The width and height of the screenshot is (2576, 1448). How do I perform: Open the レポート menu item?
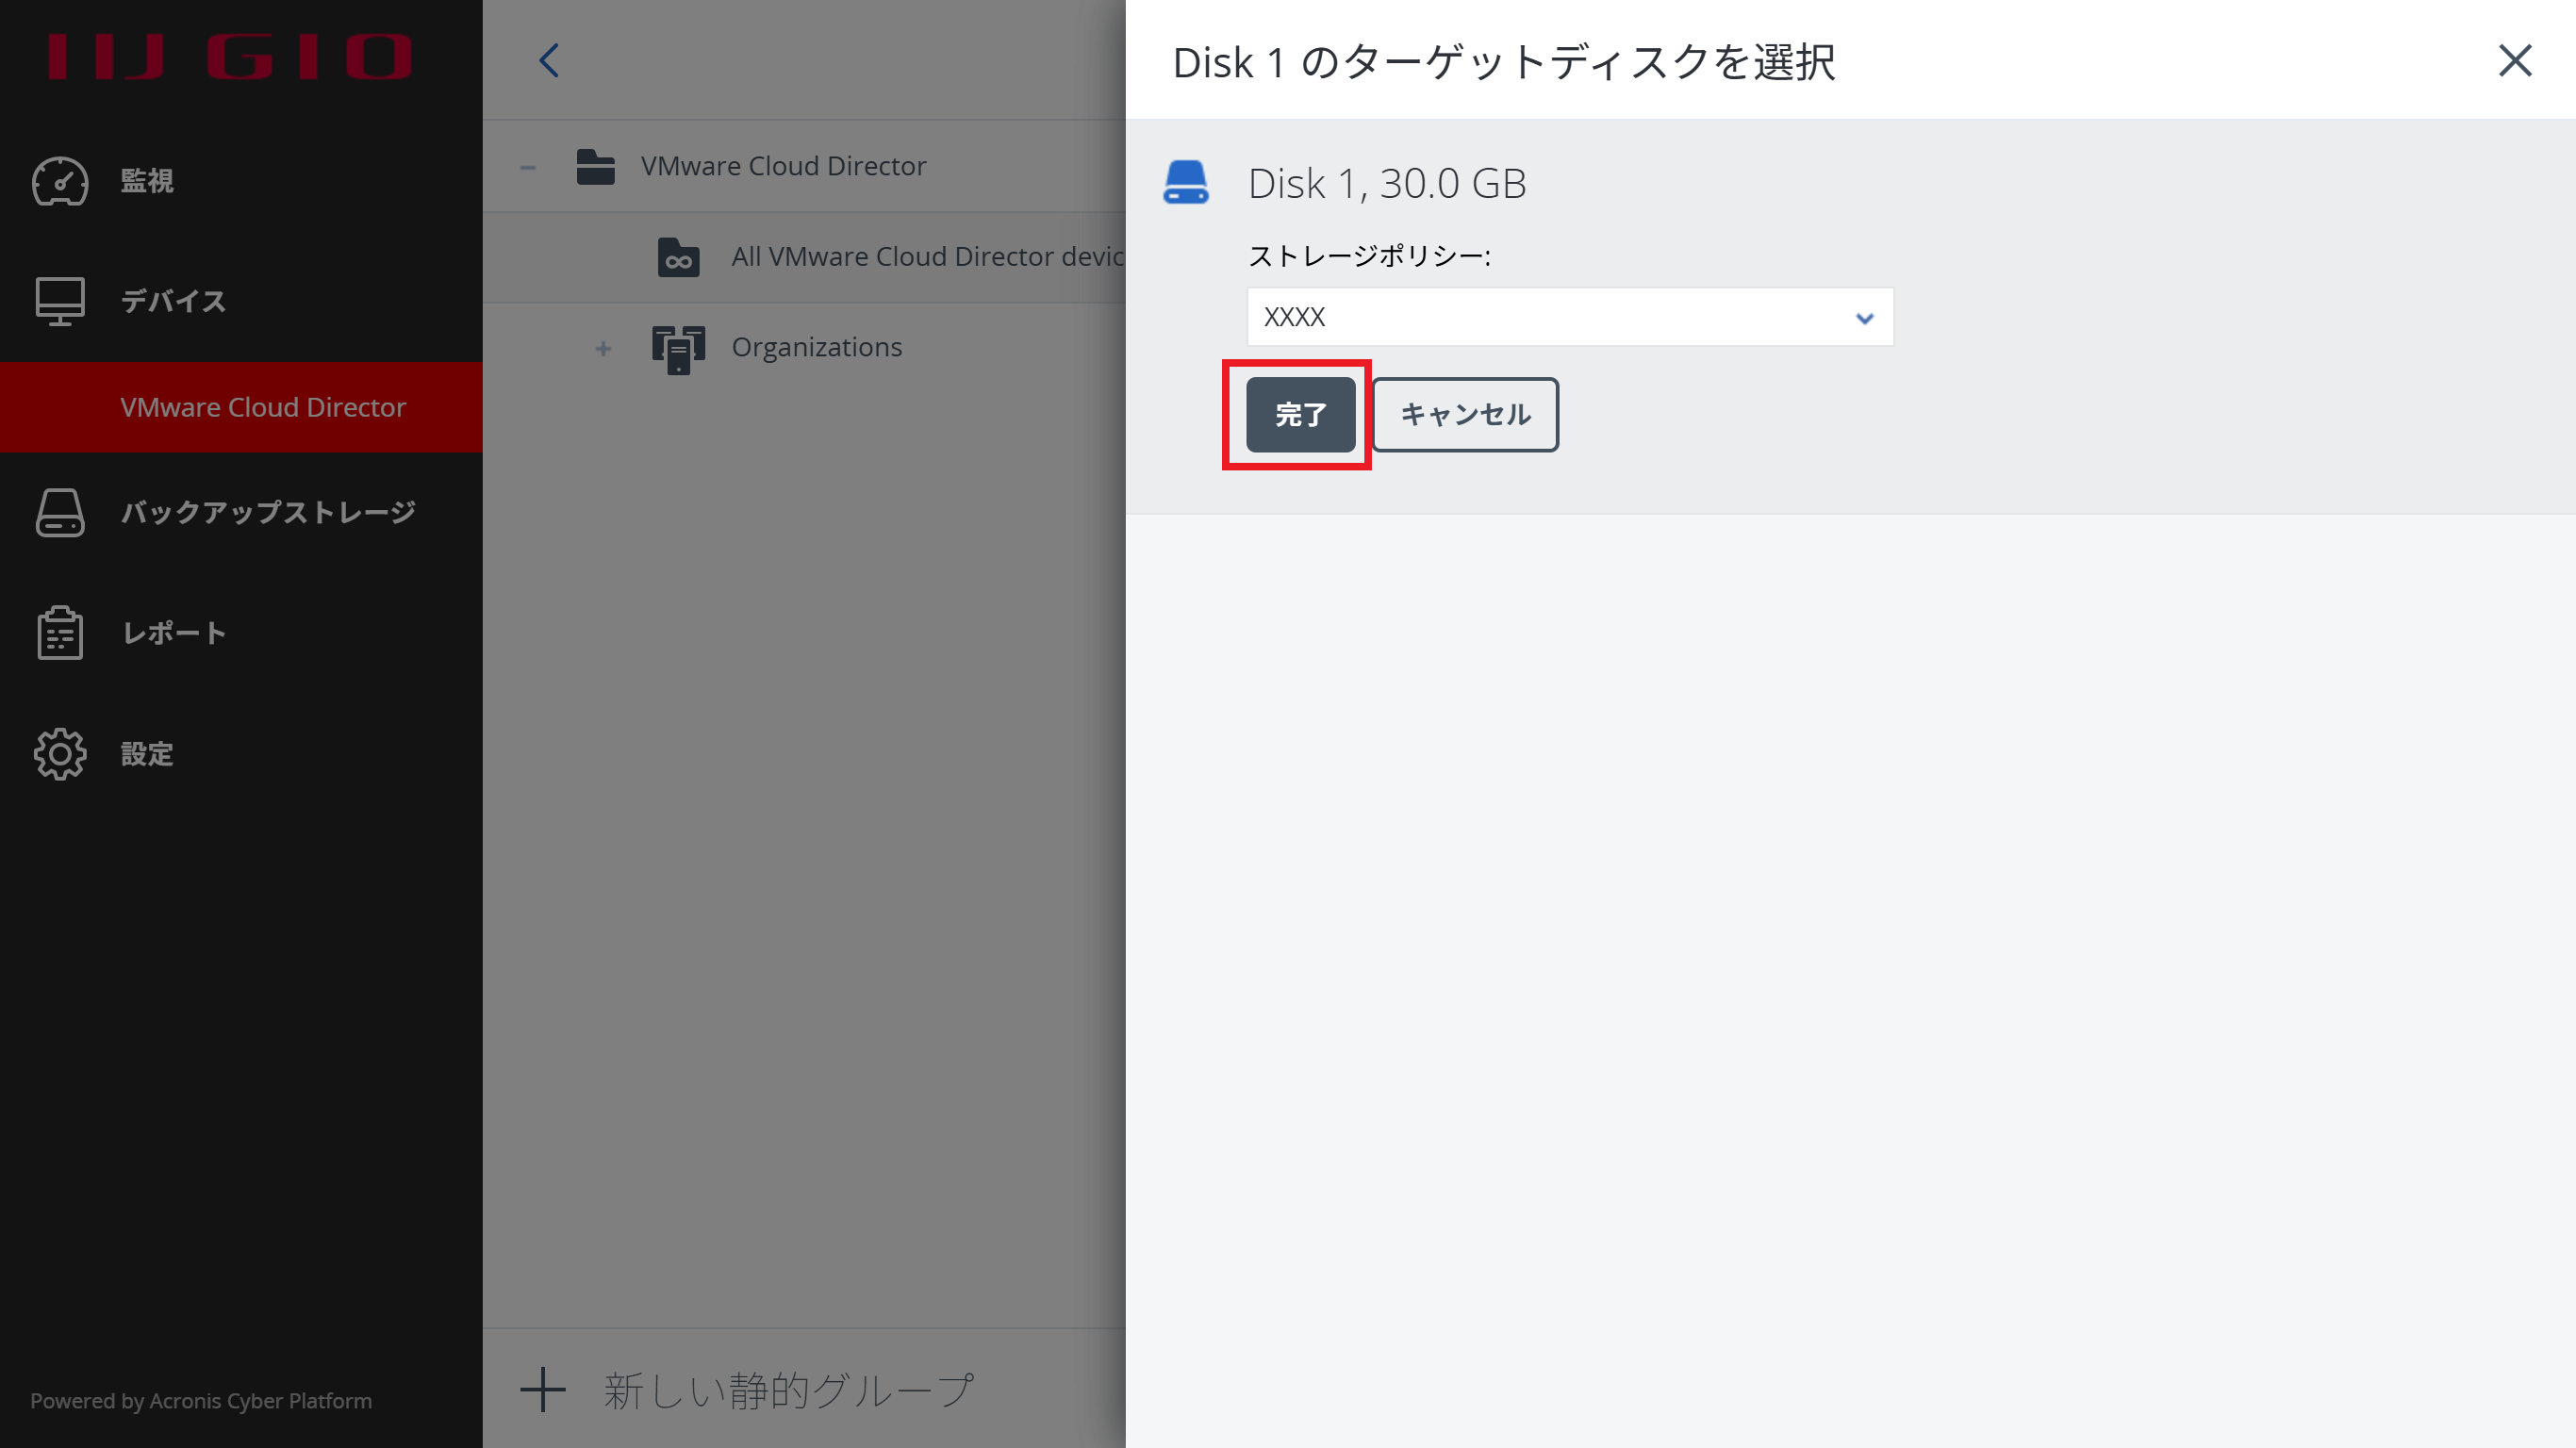click(174, 633)
